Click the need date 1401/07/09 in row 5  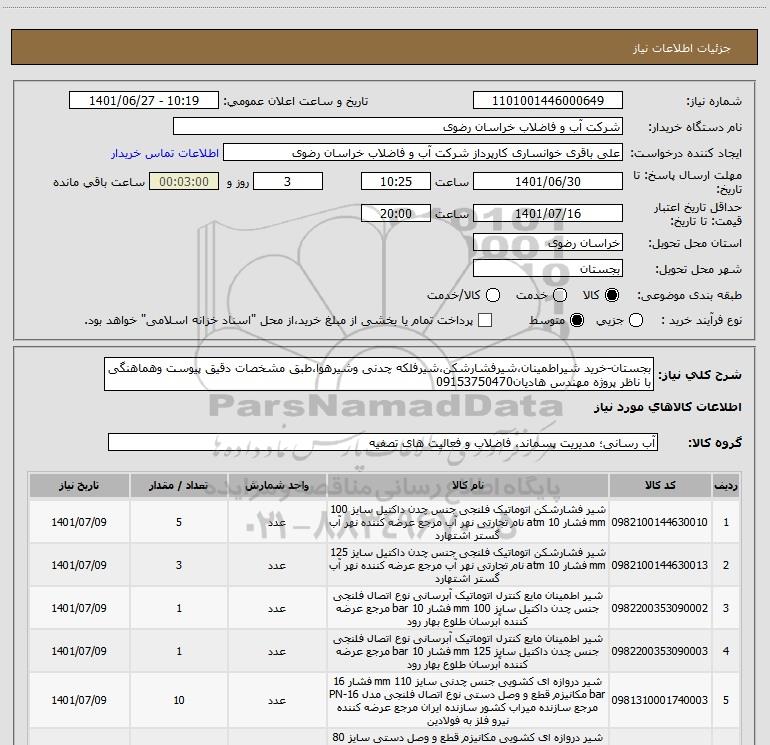[79, 700]
